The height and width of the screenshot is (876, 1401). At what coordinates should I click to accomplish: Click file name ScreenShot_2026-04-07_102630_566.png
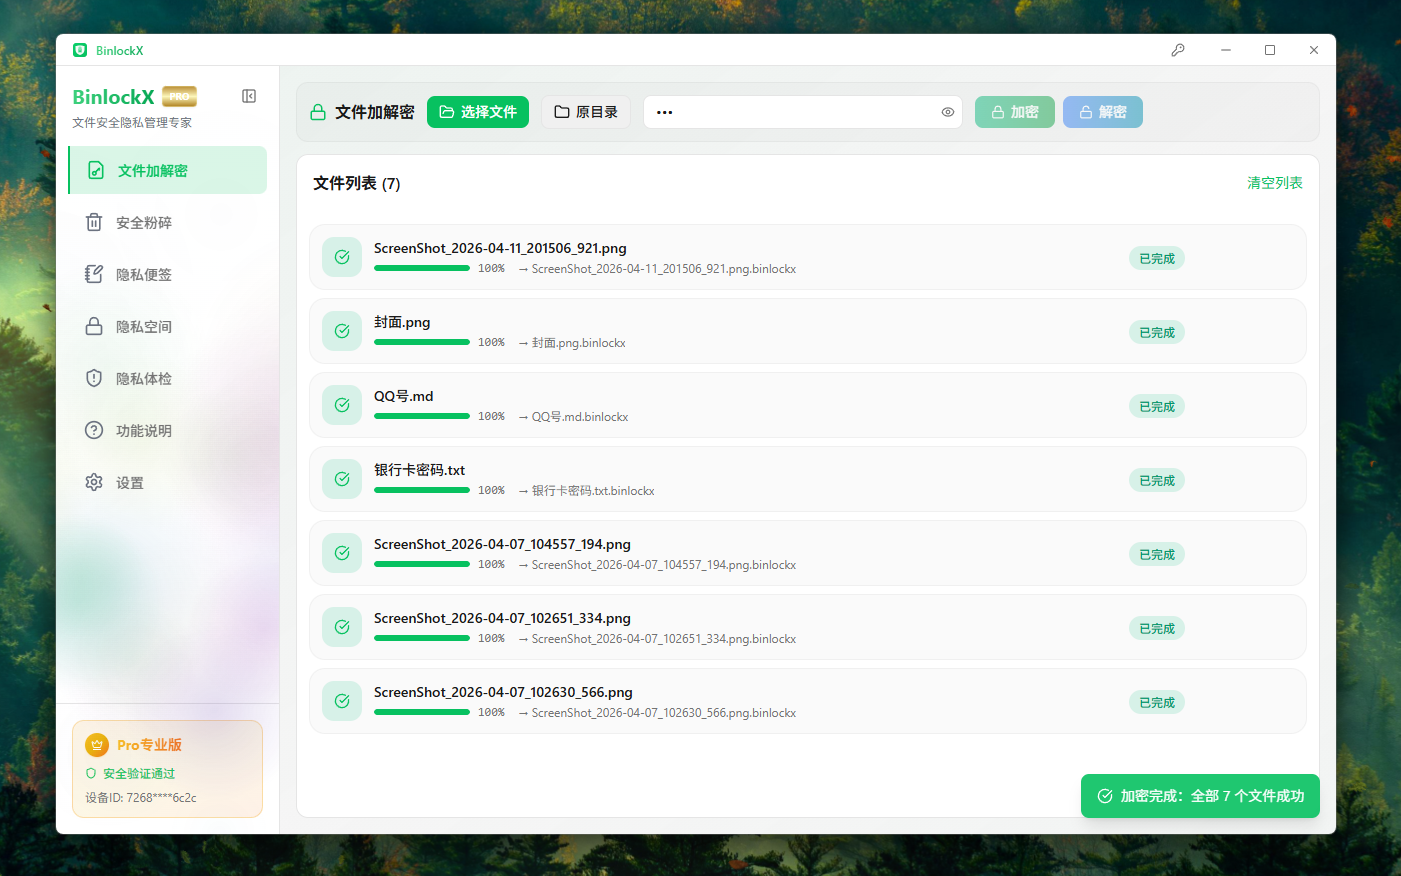[503, 692]
